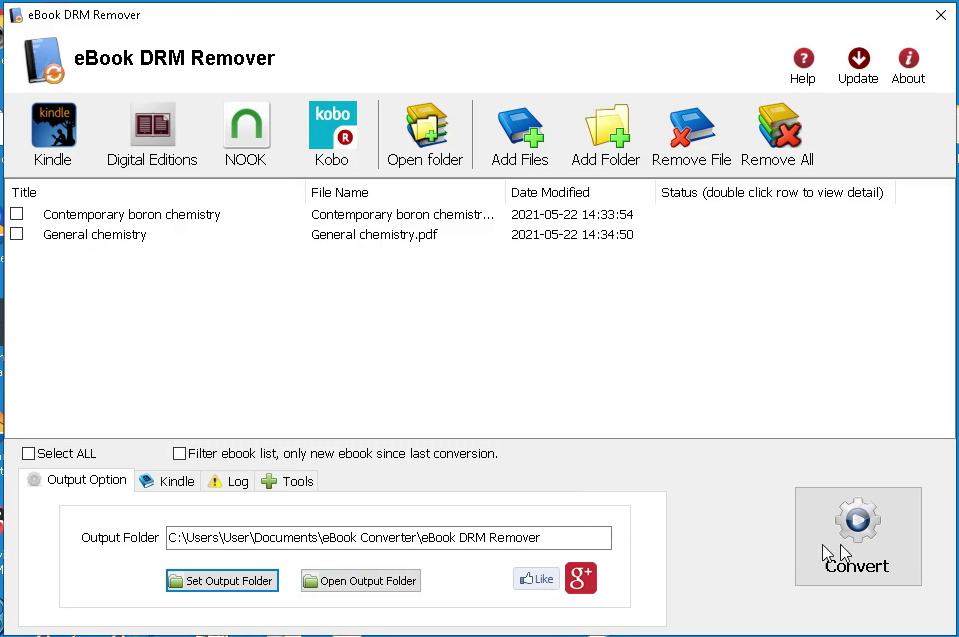Enable the Select ALL checkbox
Viewport: 959px width, 637px height.
28,454
